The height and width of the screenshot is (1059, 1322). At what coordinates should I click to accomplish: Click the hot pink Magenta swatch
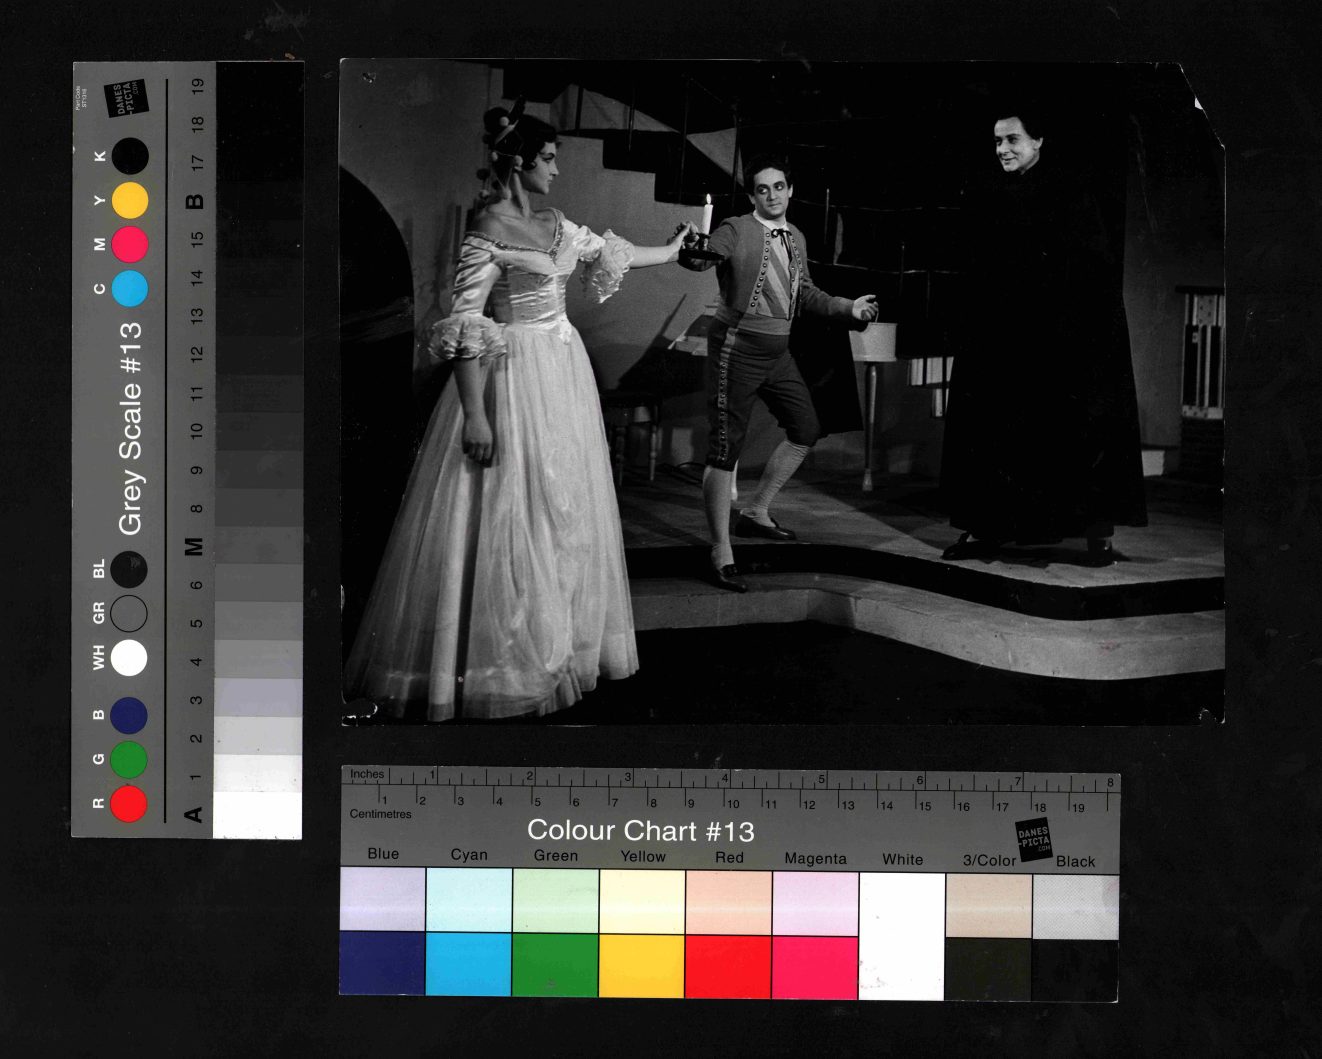coord(815,964)
